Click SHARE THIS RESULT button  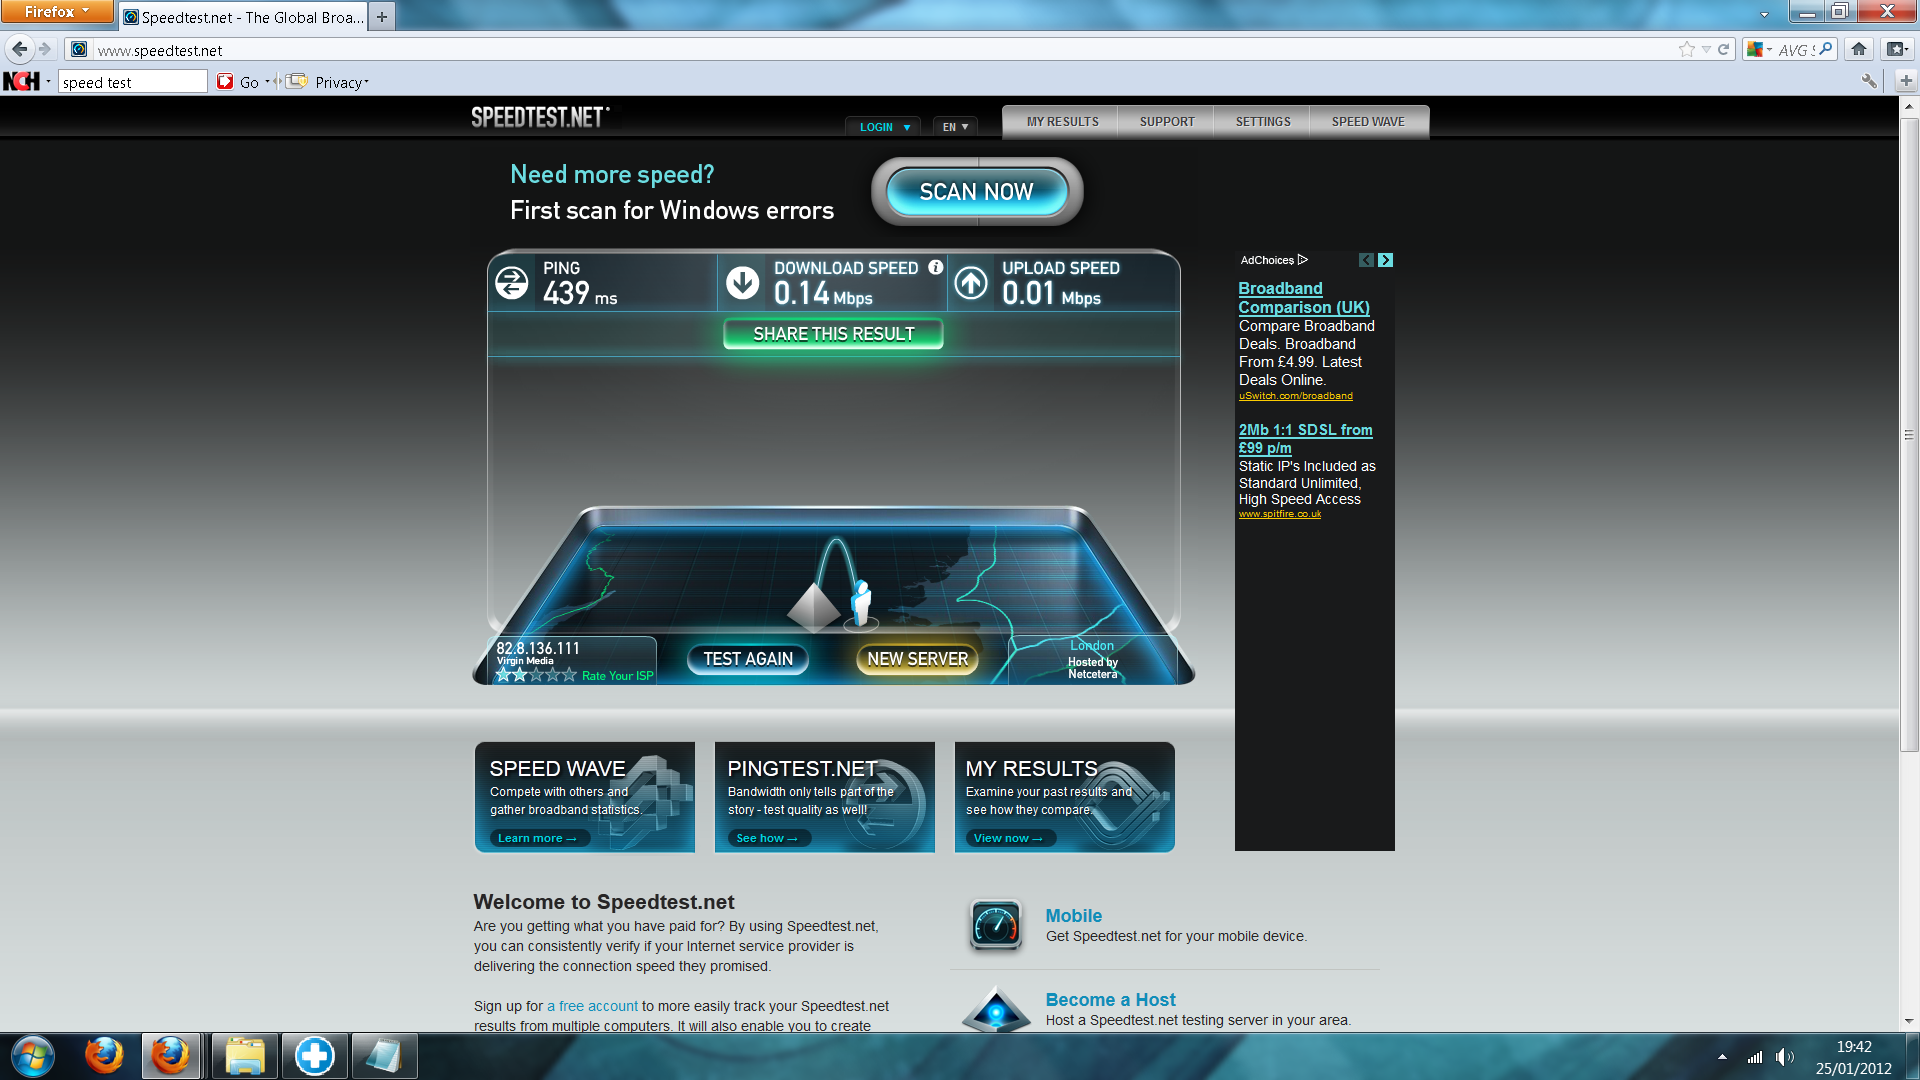(833, 334)
